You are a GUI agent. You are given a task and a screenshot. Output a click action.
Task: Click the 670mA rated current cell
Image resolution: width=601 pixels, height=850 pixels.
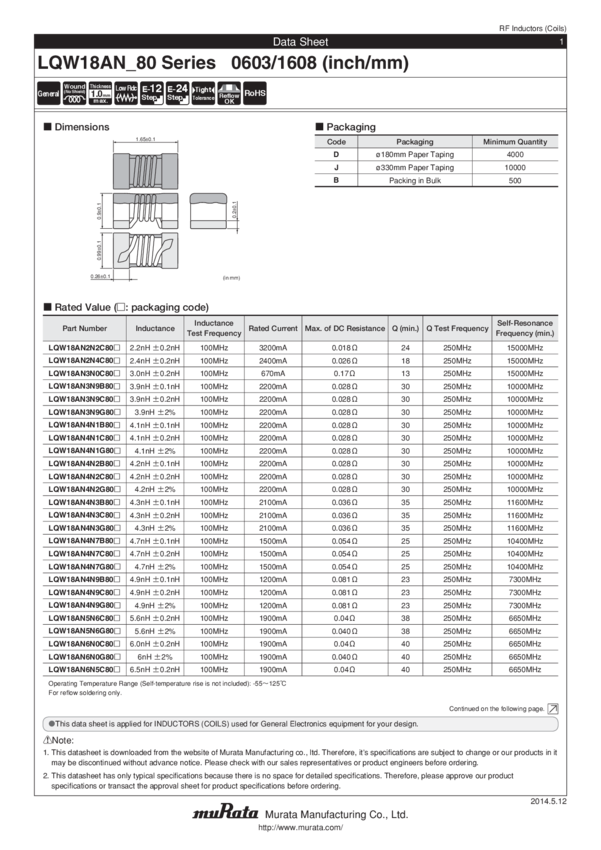click(273, 374)
